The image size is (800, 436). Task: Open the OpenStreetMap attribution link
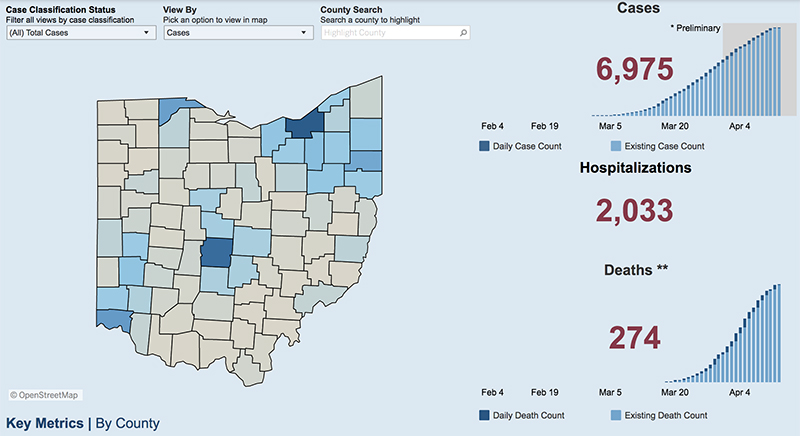click(x=45, y=395)
